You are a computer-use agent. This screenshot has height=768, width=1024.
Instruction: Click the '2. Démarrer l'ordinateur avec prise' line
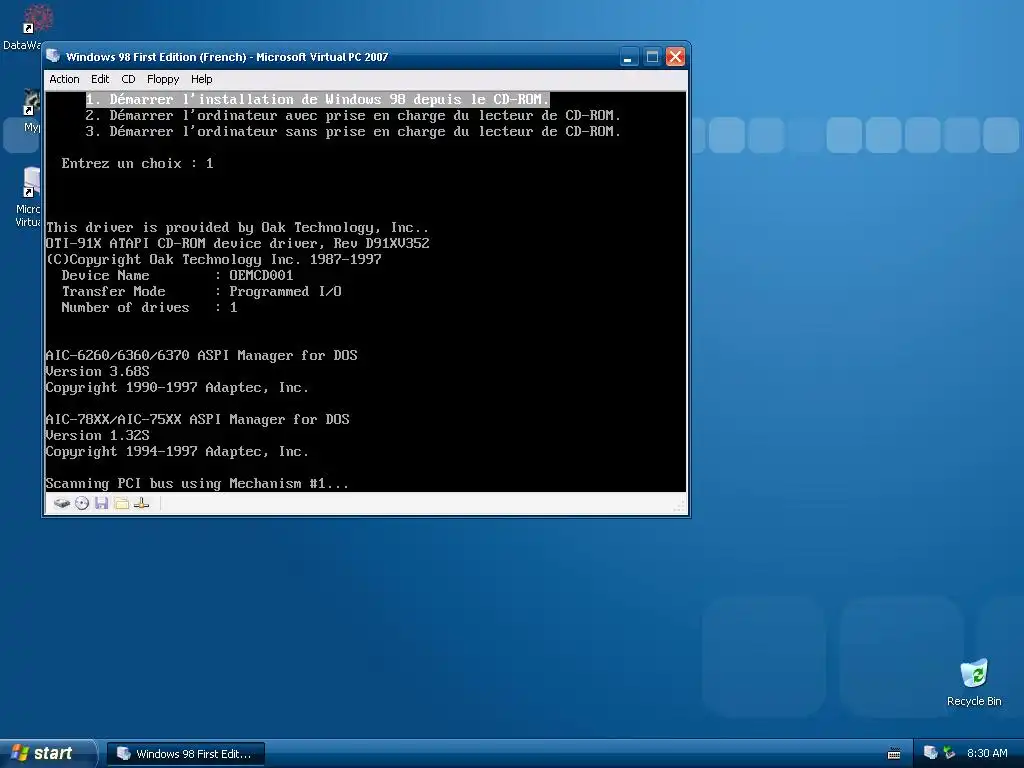353,116
